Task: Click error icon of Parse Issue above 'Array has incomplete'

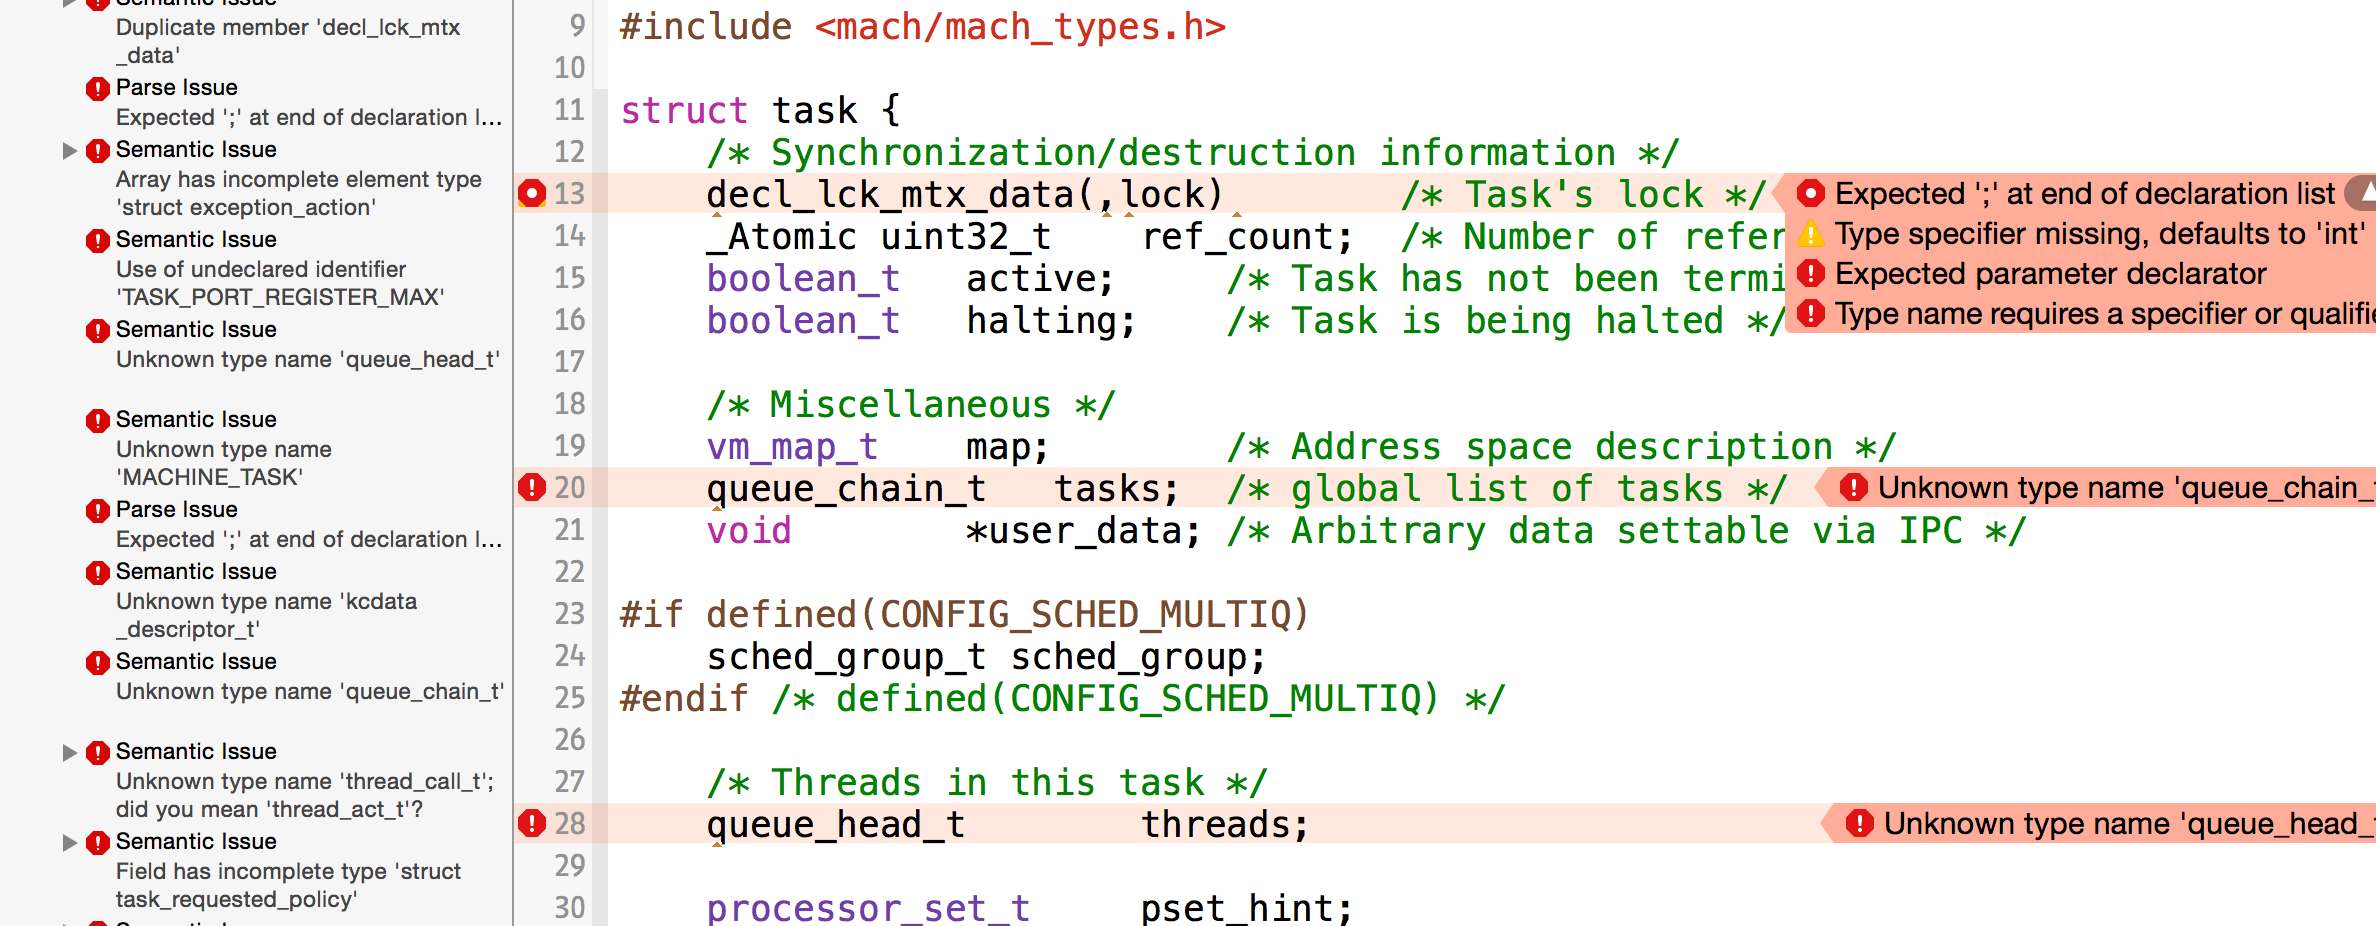Action: coord(97,88)
